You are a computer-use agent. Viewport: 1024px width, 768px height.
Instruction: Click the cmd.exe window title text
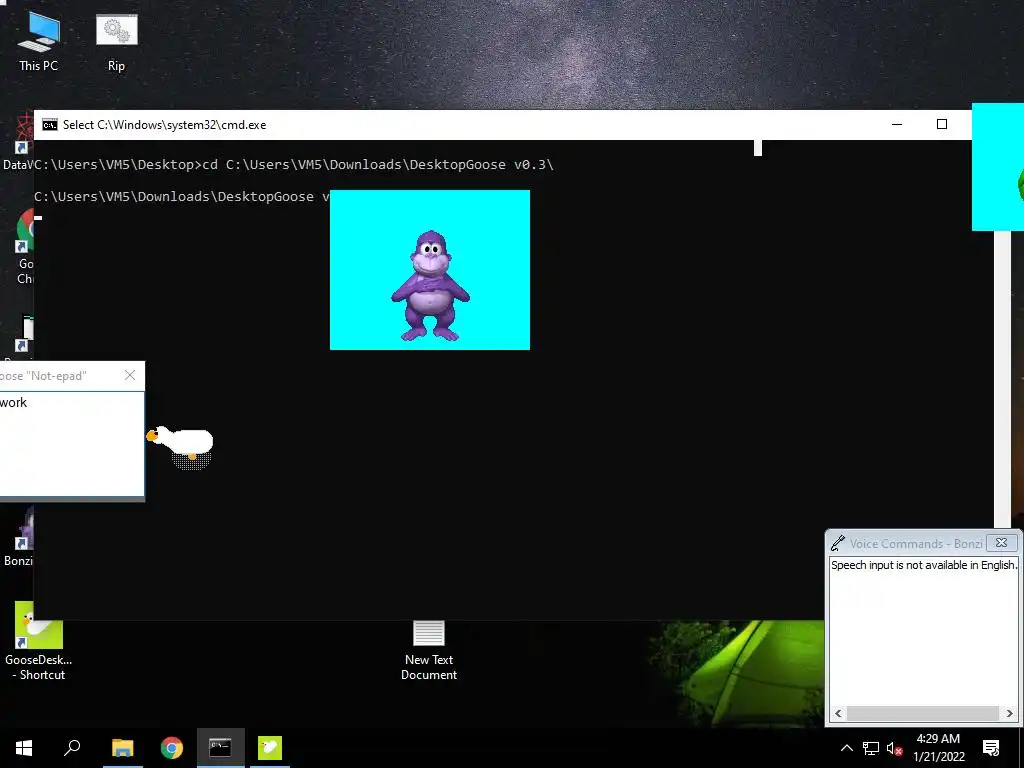[x=164, y=125]
